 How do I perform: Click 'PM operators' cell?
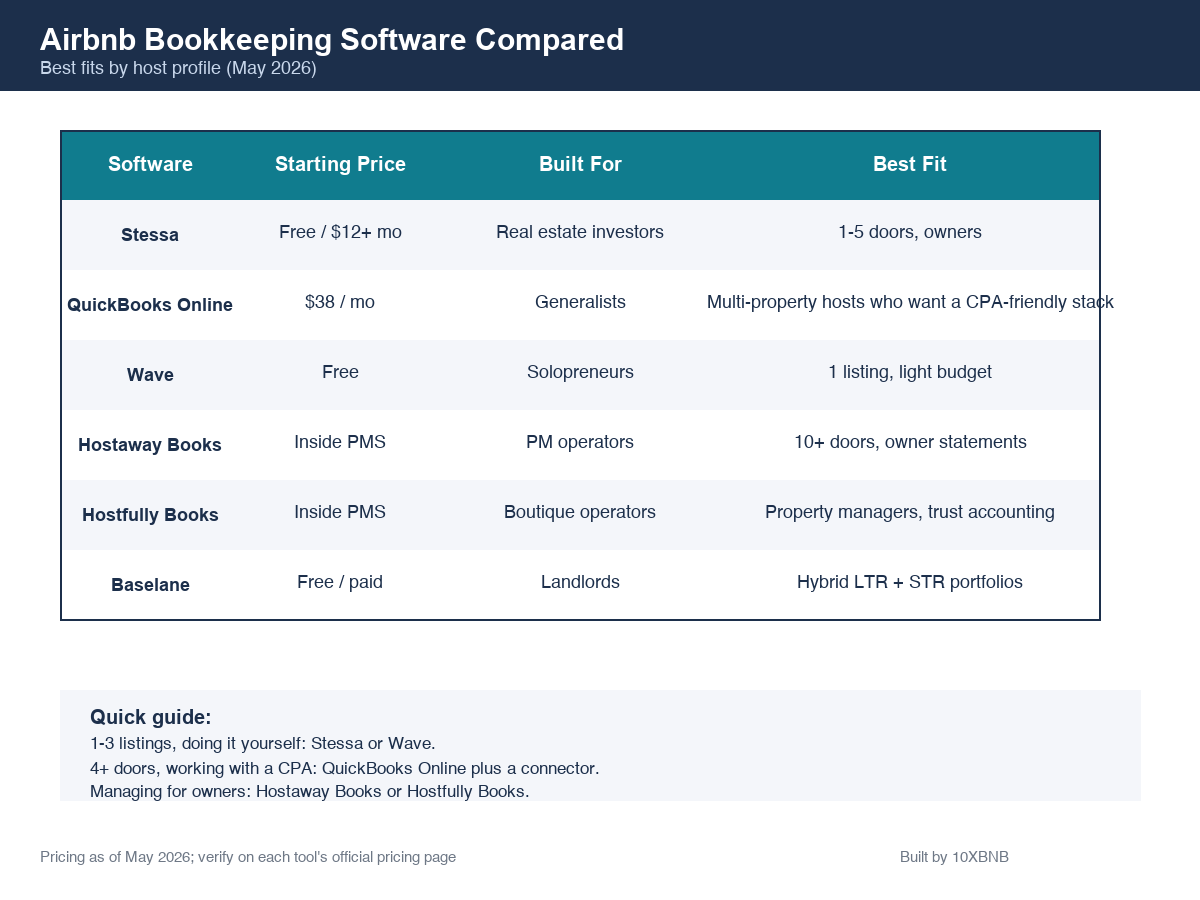click(x=580, y=442)
